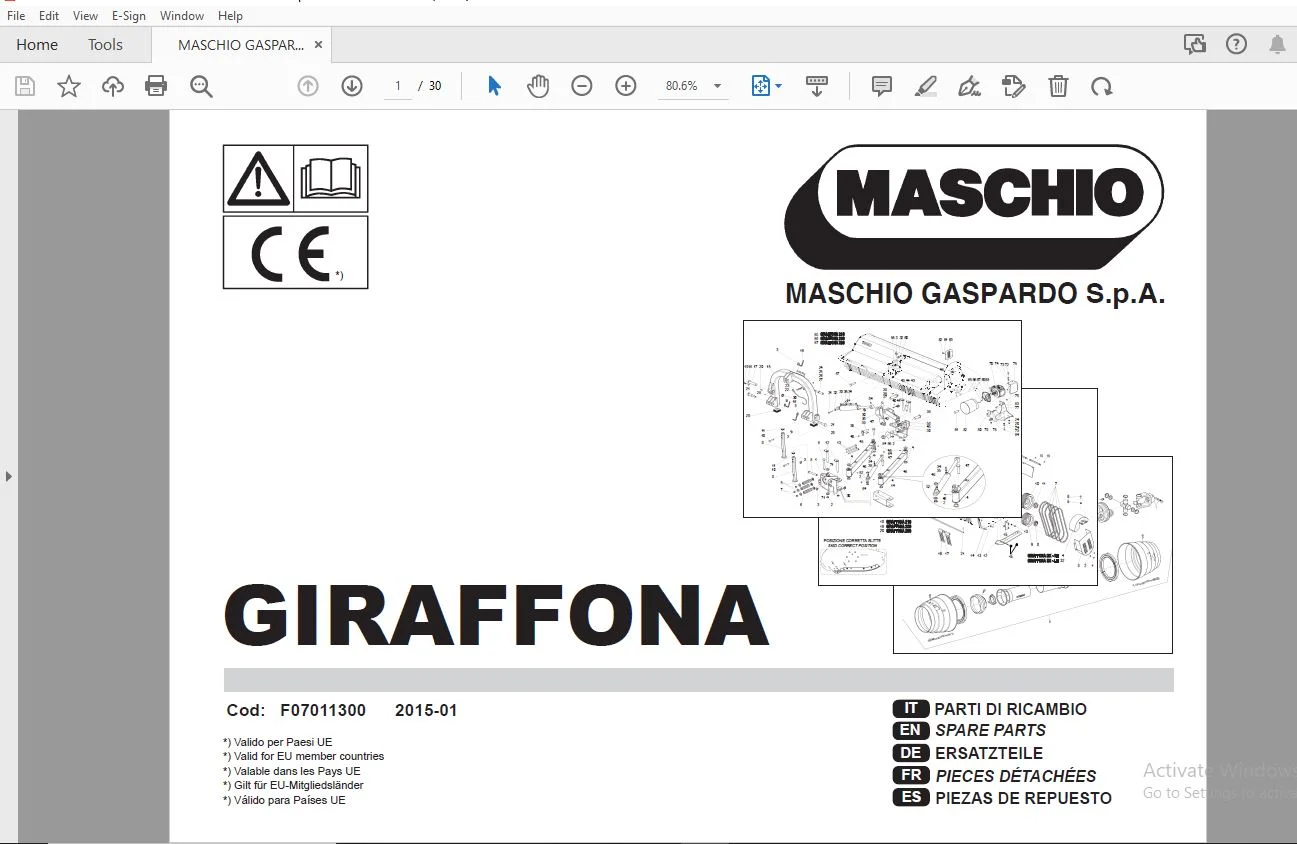Click 'SPARE PARTS' text
The image size is (1297, 844).
coord(990,731)
